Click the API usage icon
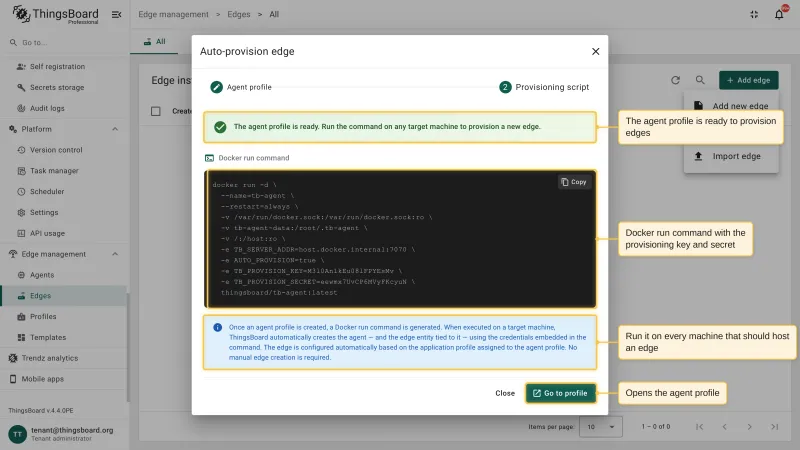800x450 pixels. [x=21, y=233]
